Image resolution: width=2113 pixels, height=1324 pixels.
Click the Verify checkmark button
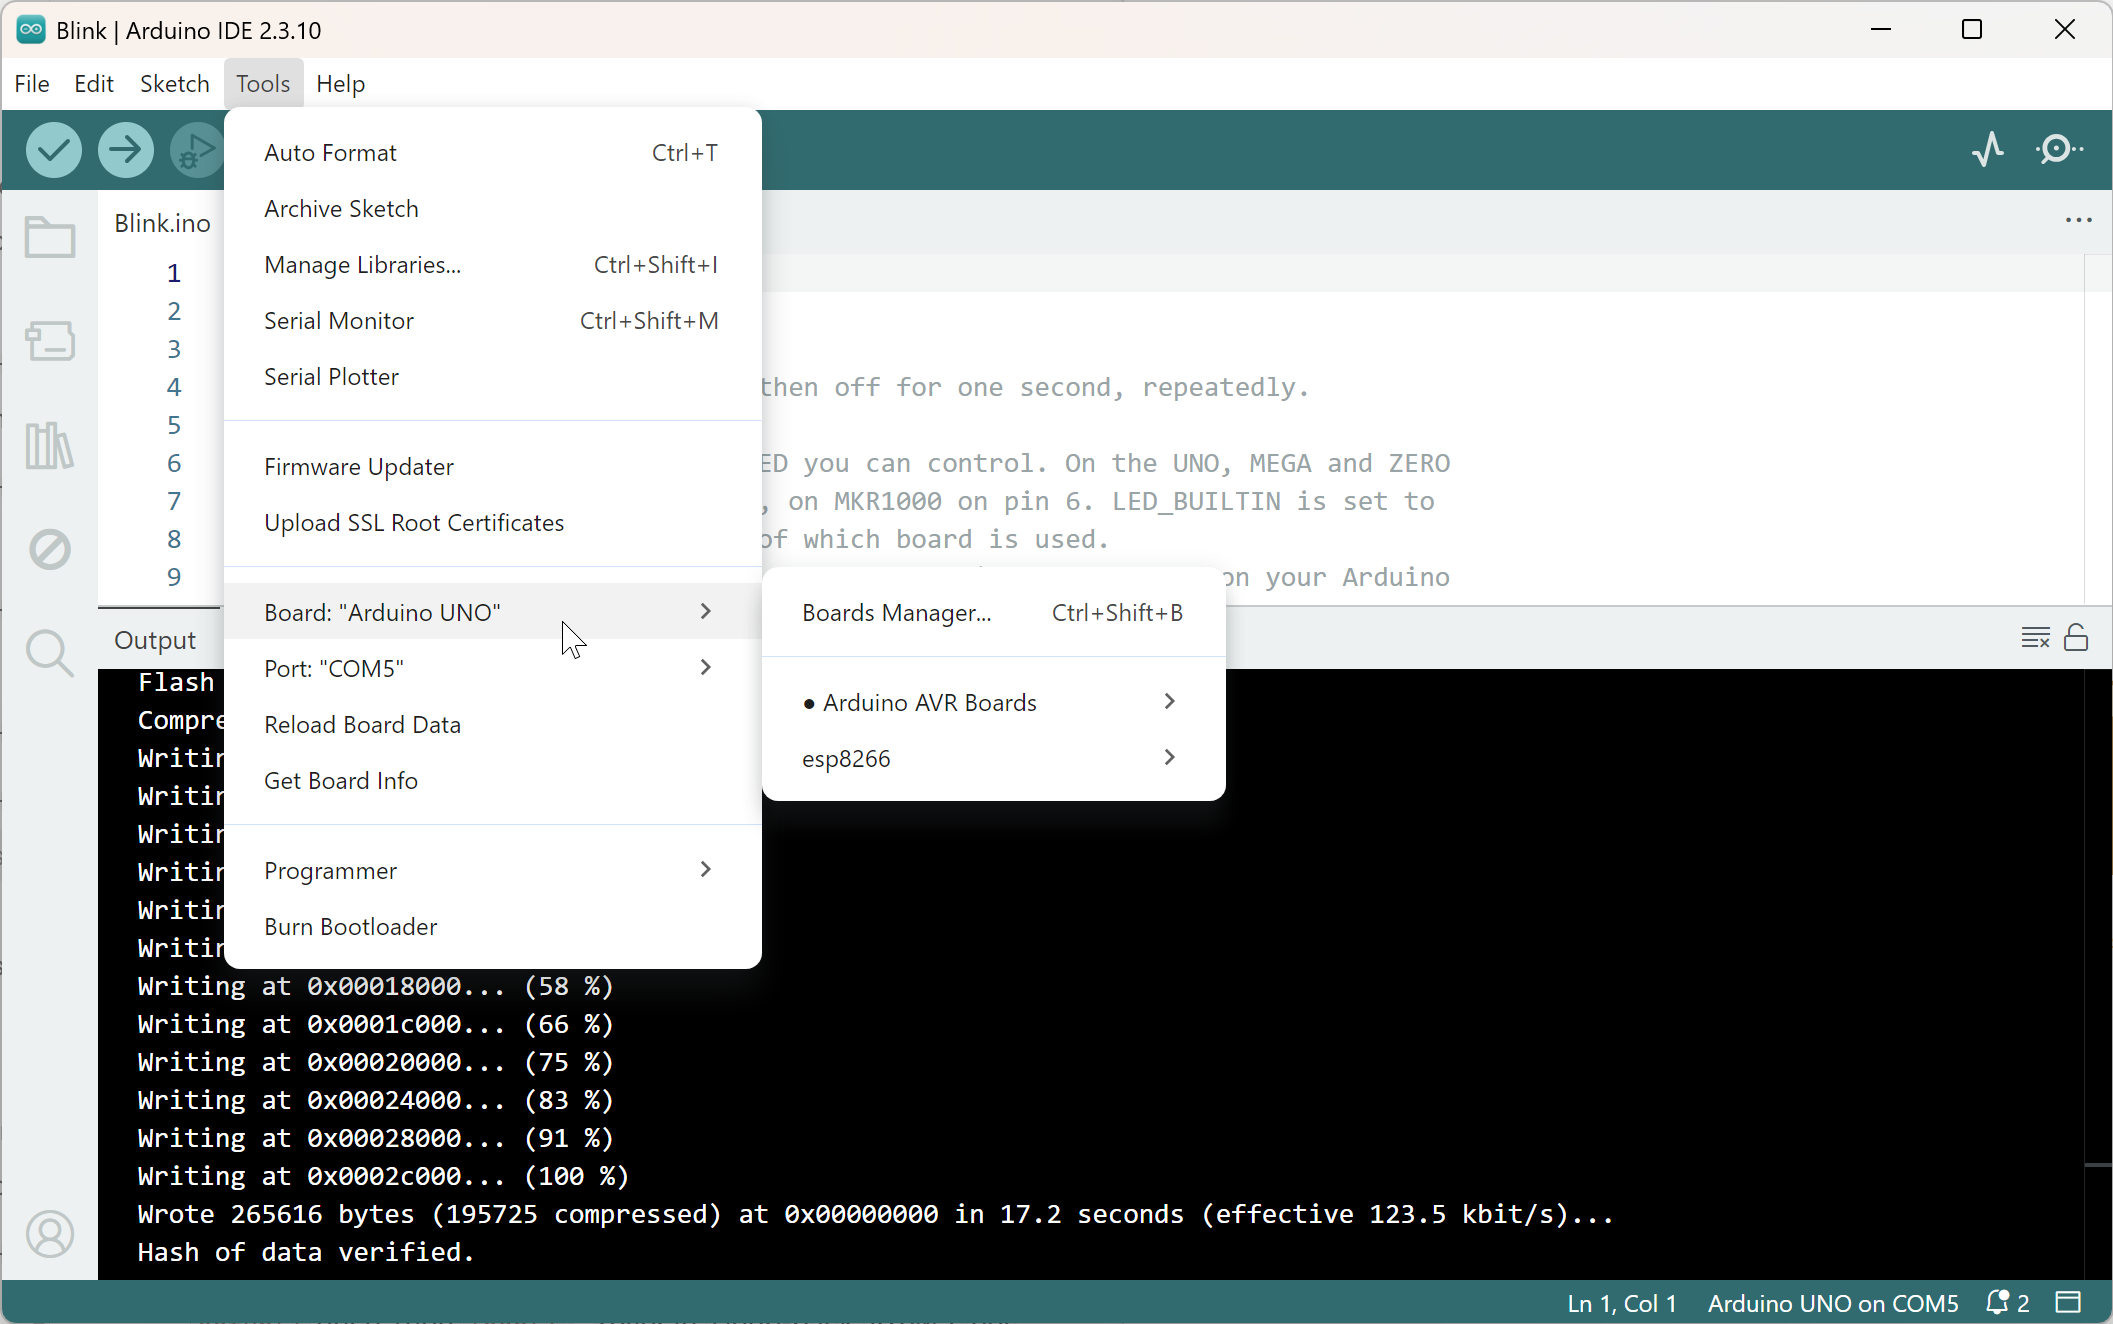[54, 150]
